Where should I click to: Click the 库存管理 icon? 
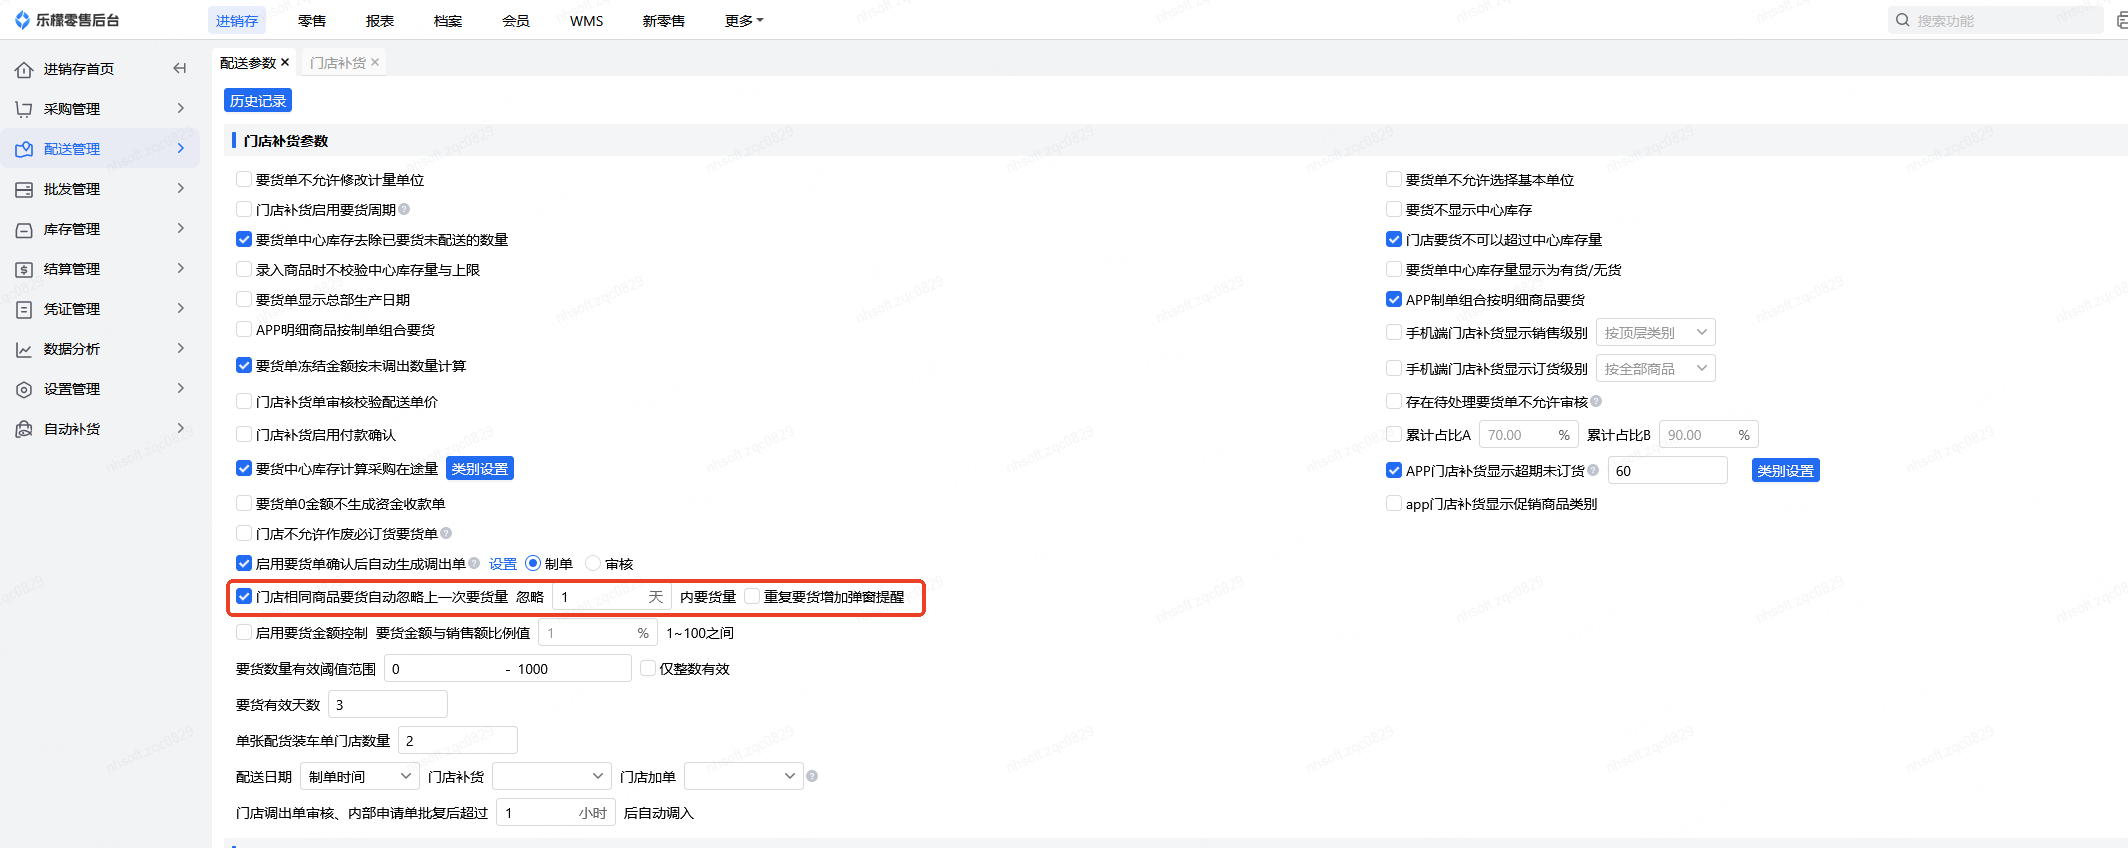[24, 229]
